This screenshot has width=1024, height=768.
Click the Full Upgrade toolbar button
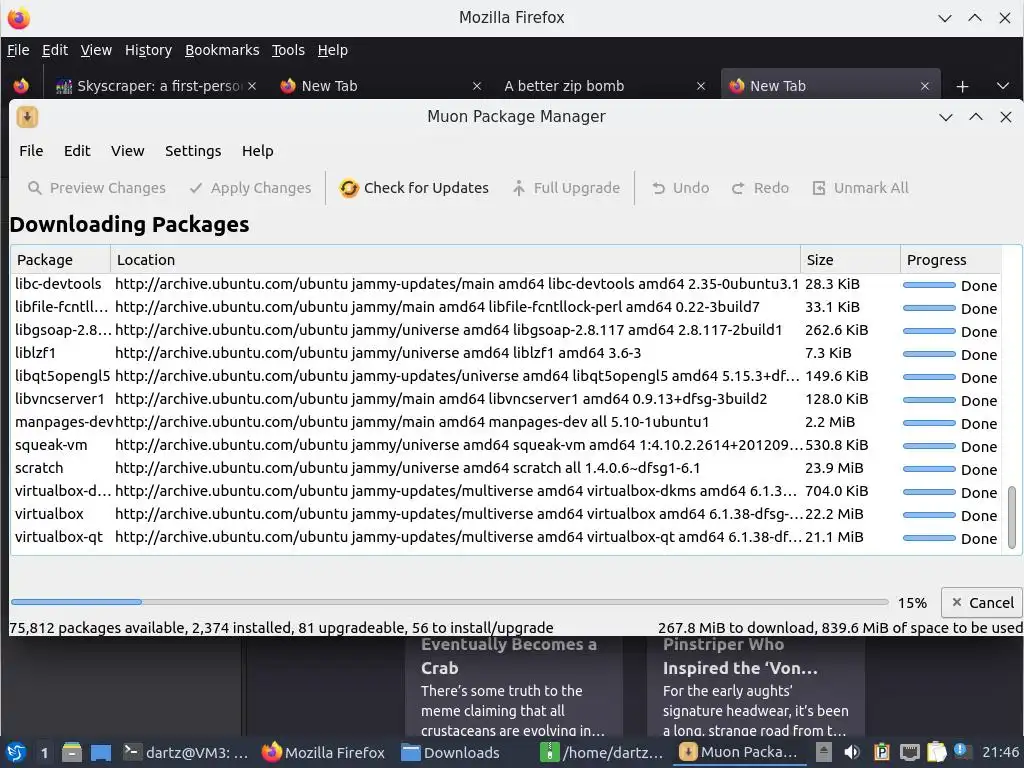click(566, 188)
